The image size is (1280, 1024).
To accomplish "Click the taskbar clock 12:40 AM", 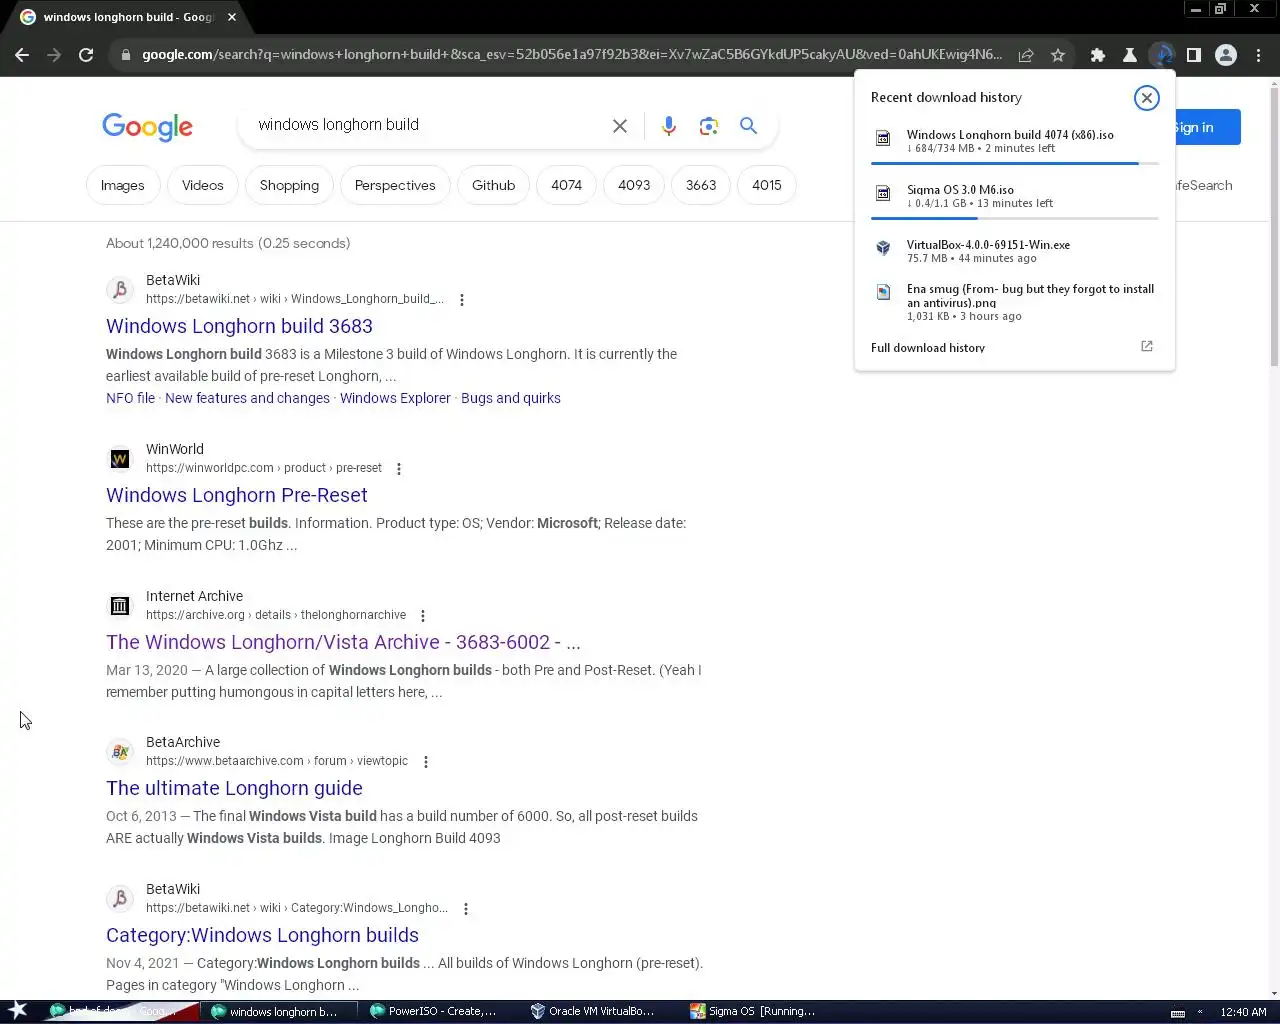I will coord(1243,1012).
